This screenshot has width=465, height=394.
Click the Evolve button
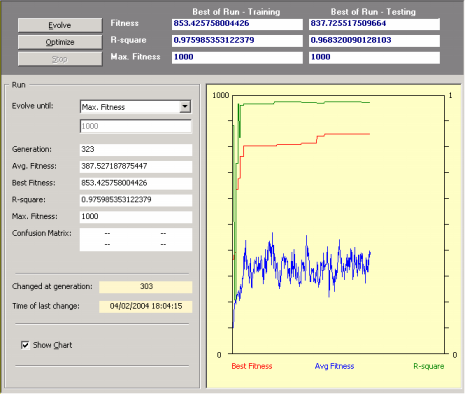[60, 25]
